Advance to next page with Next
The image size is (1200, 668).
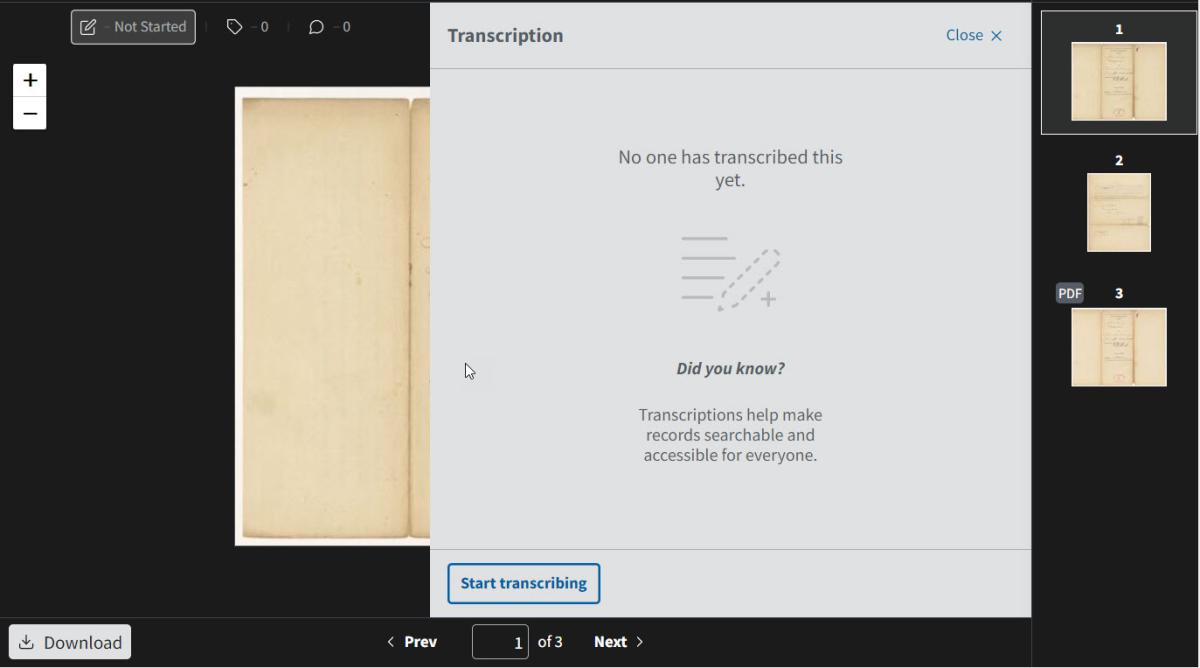tap(619, 642)
